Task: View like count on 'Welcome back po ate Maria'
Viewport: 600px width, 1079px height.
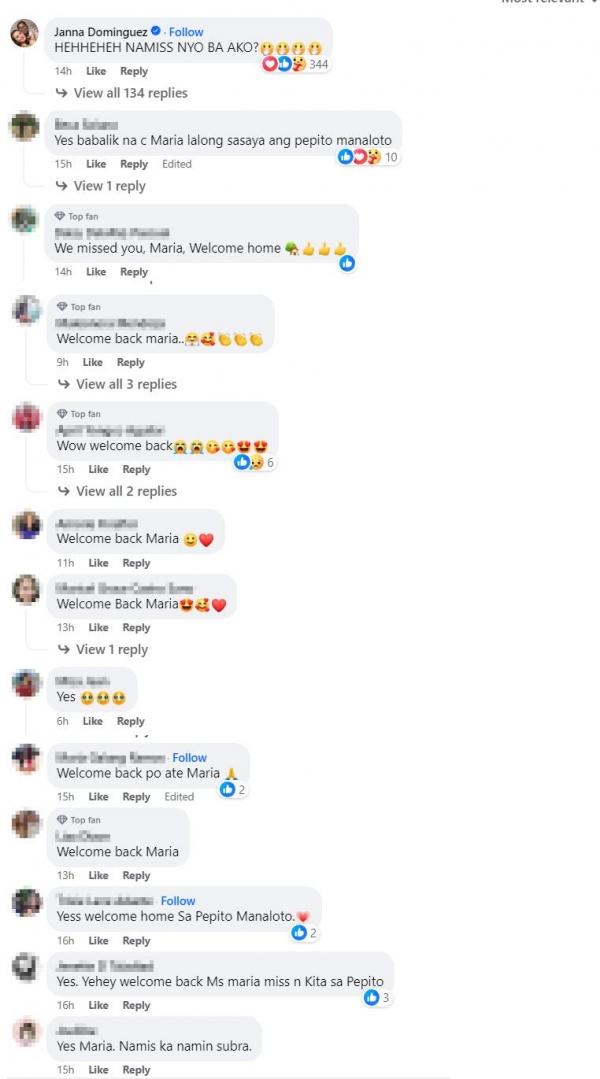Action: (x=233, y=789)
